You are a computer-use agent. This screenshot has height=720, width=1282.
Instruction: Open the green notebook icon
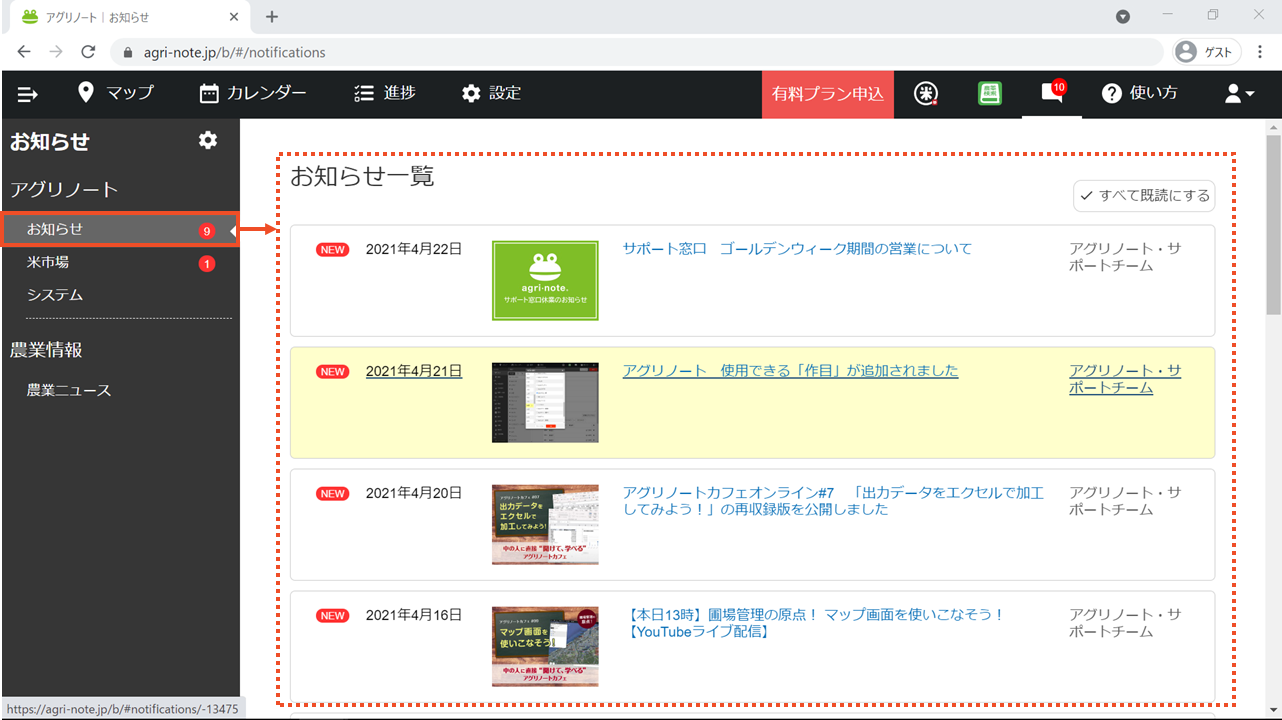(990, 94)
